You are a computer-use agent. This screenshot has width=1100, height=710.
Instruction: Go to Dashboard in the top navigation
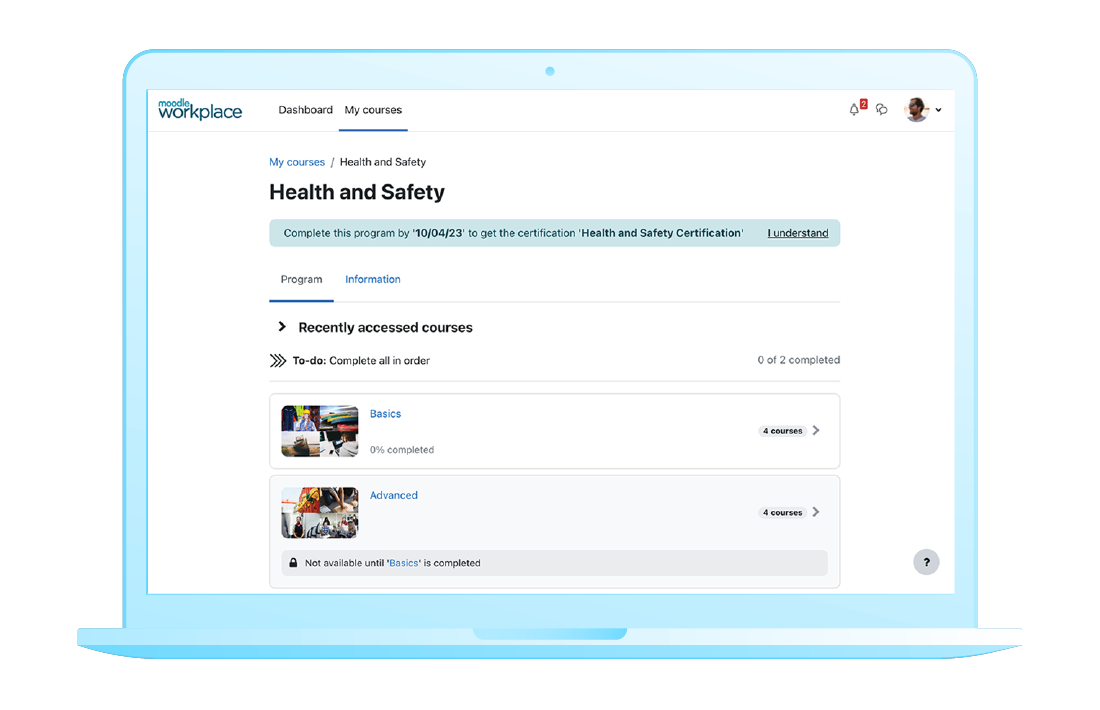tap(305, 110)
